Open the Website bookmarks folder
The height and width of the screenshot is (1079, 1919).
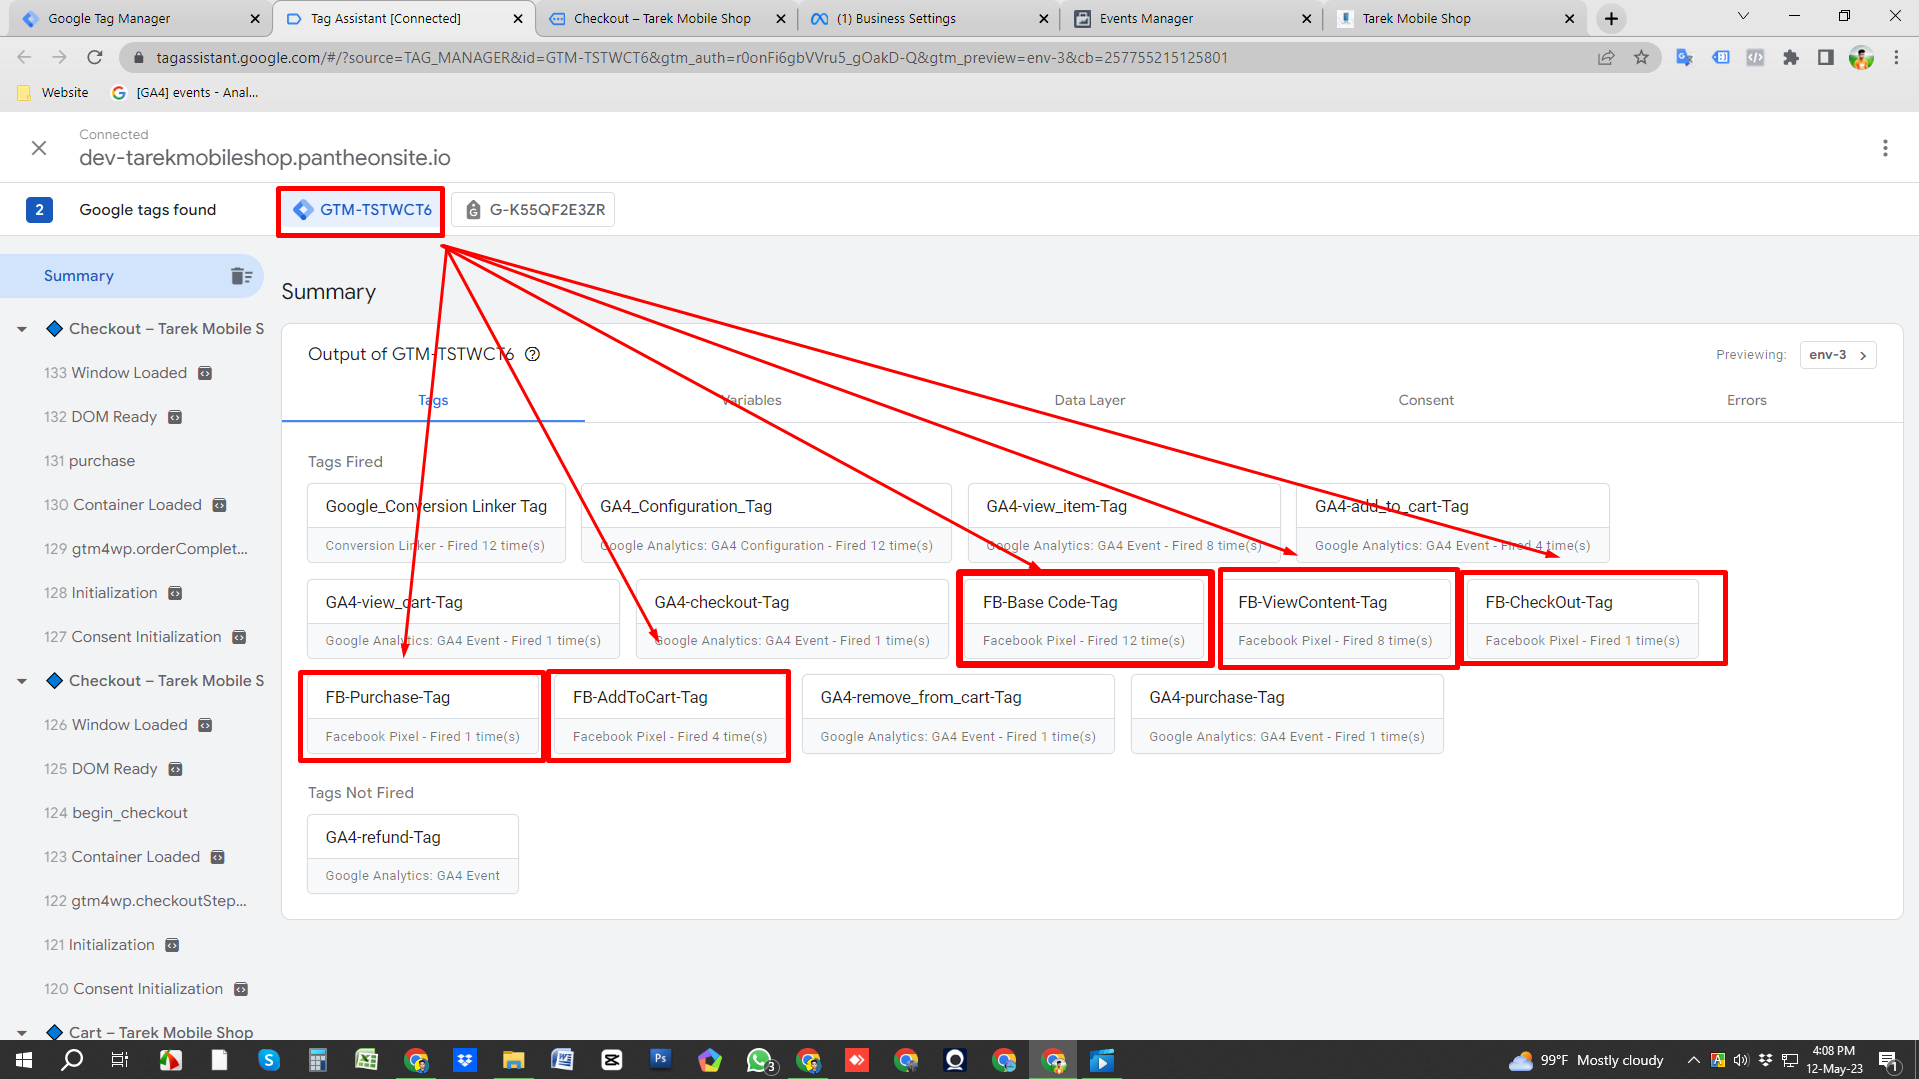[54, 93]
